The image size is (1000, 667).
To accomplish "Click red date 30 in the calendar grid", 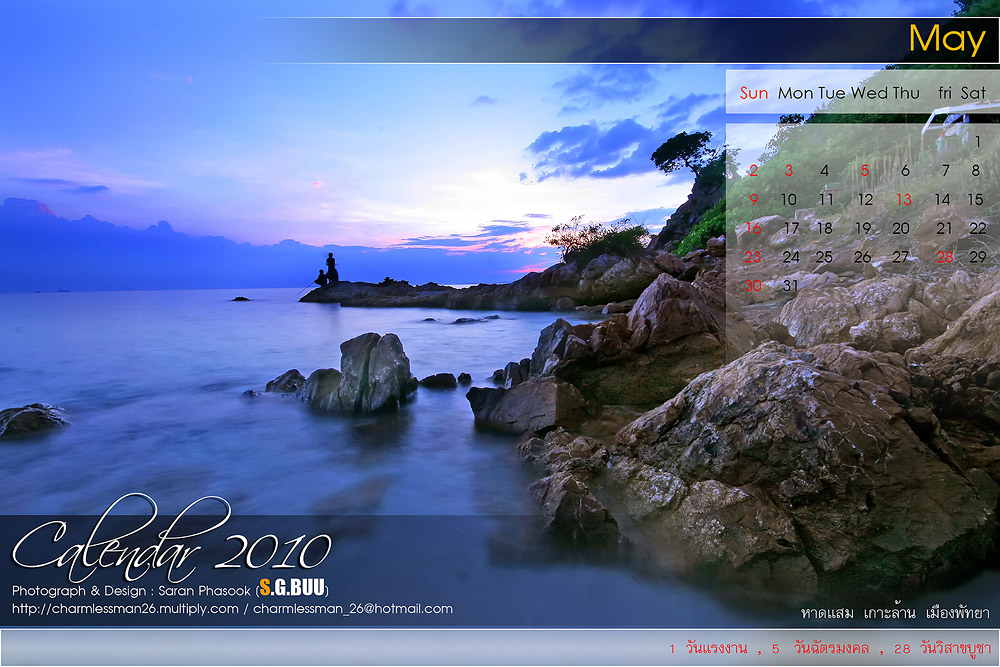I will 753,286.
